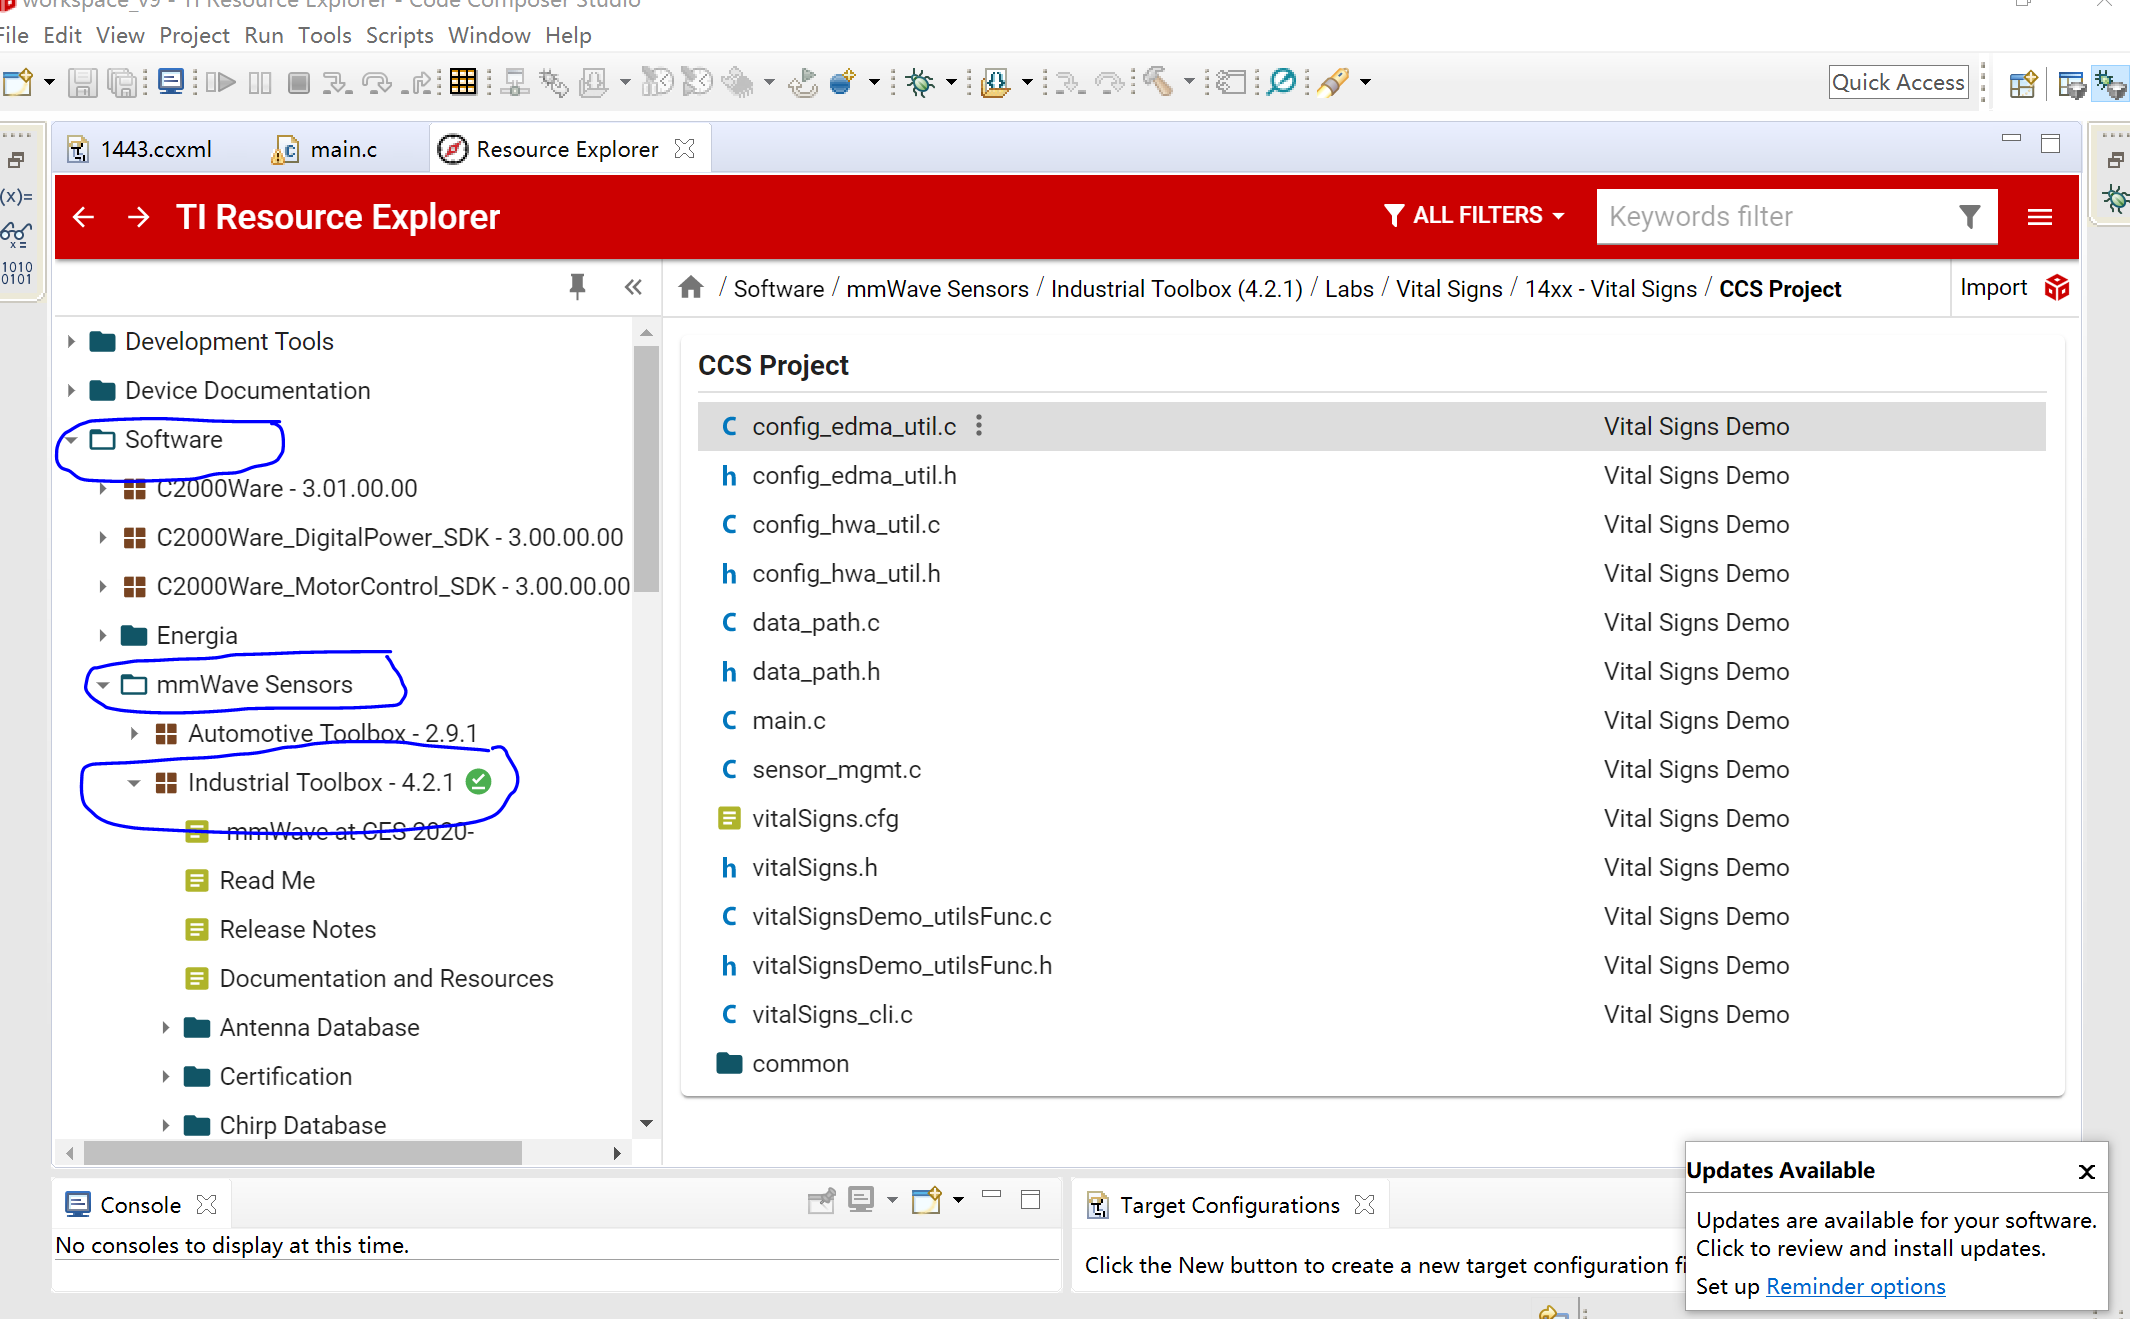Click the hammer Build toolbar icon

pyautogui.click(x=1158, y=82)
